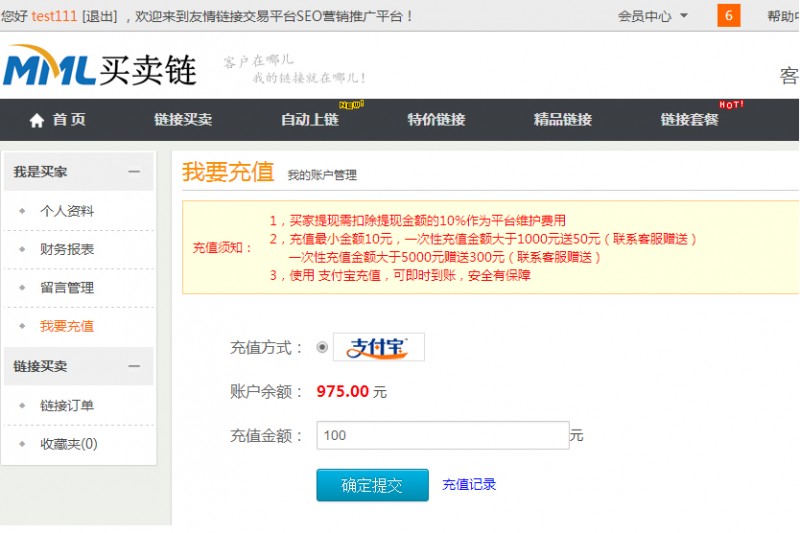
Task: Click the 充值金额 amount input field
Action: coord(442,435)
